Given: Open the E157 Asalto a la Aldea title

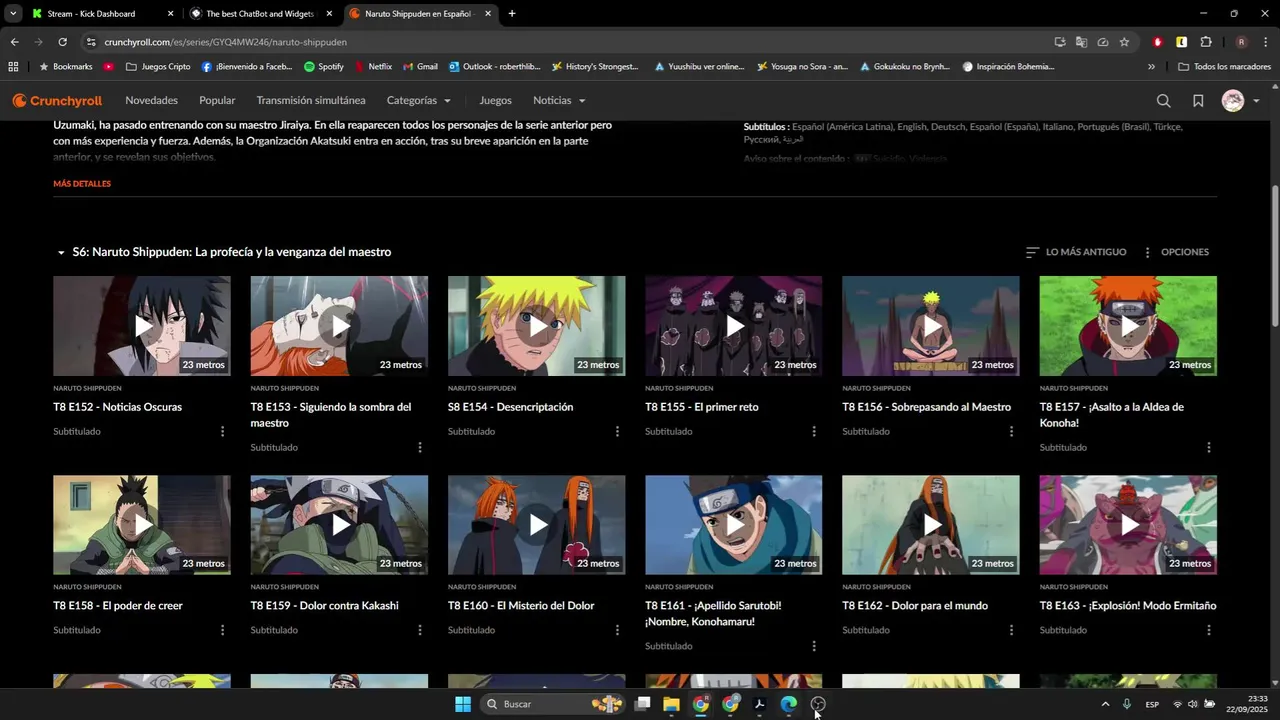Looking at the screenshot, I should 1111,415.
